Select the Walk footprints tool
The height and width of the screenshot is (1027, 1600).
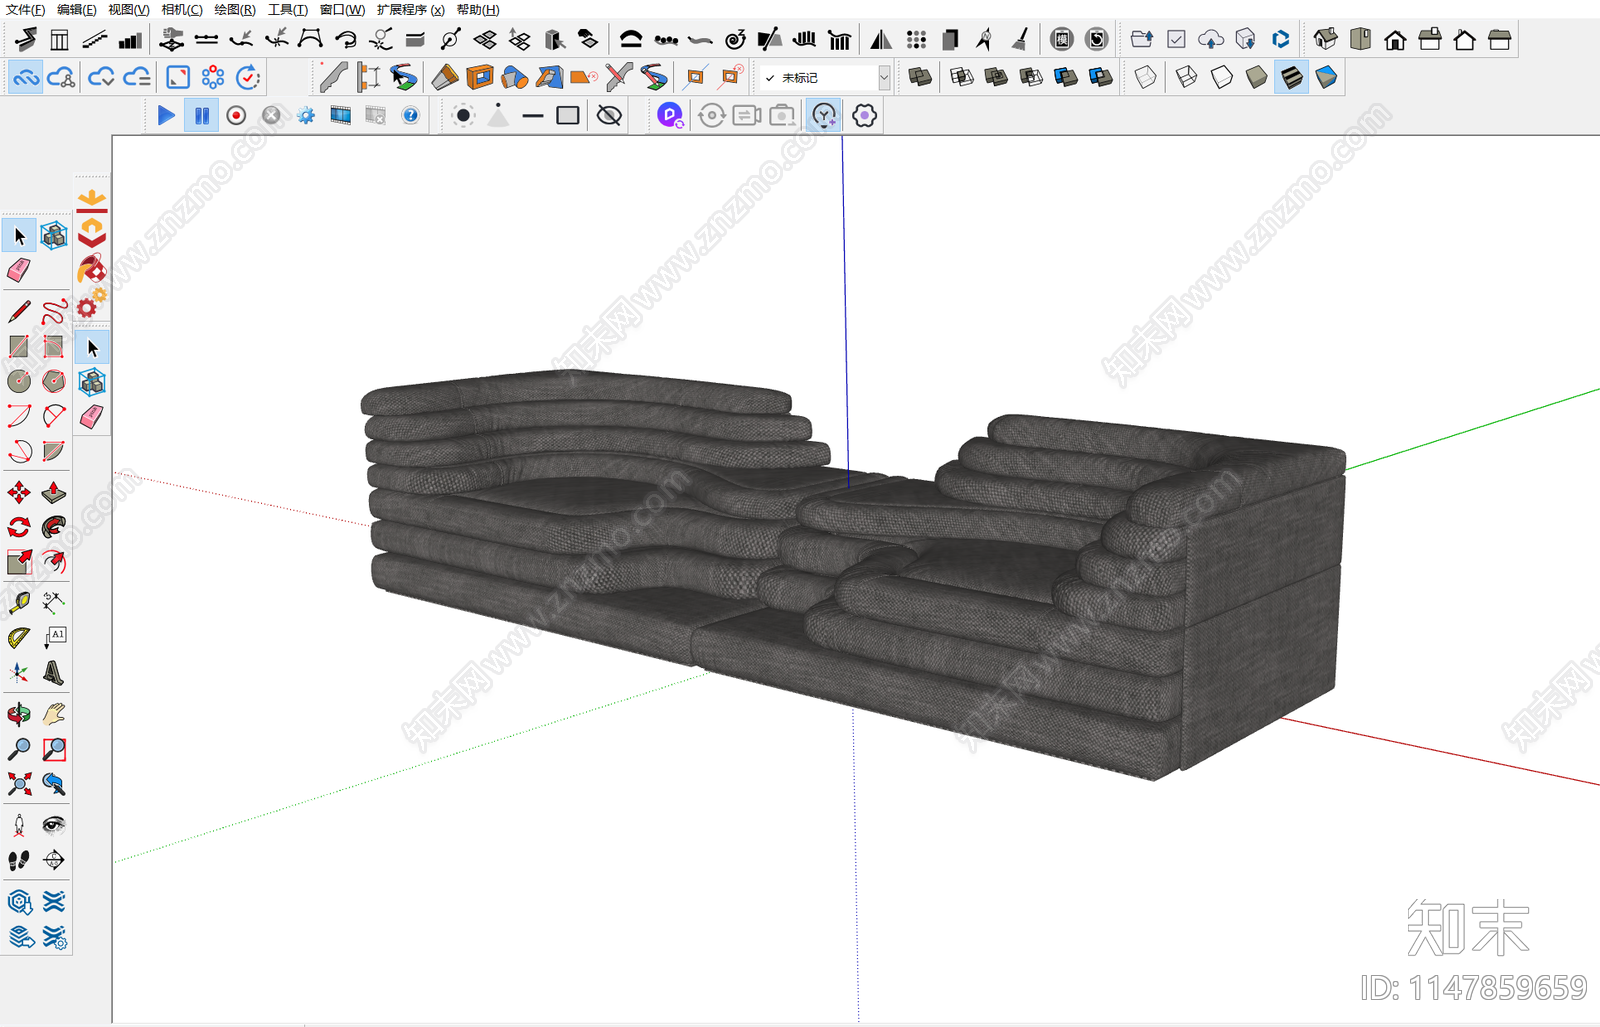point(19,859)
